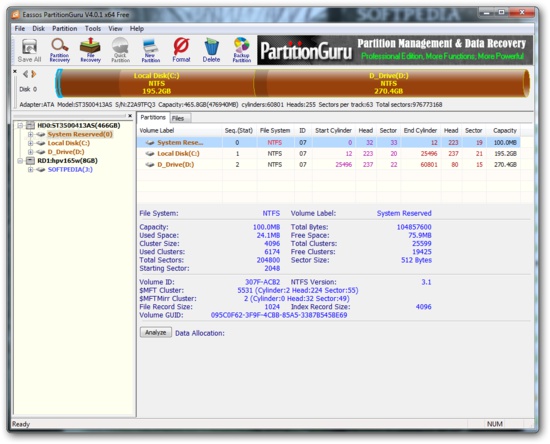550x444 pixels.
Task: Select Local Disk(C:) in tree
Action: pos(69,143)
